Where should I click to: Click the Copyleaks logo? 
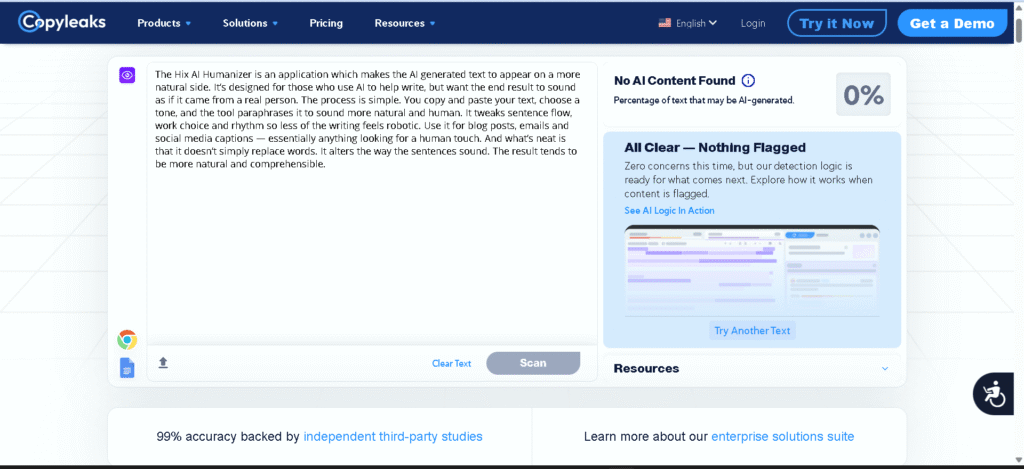[x=63, y=22]
